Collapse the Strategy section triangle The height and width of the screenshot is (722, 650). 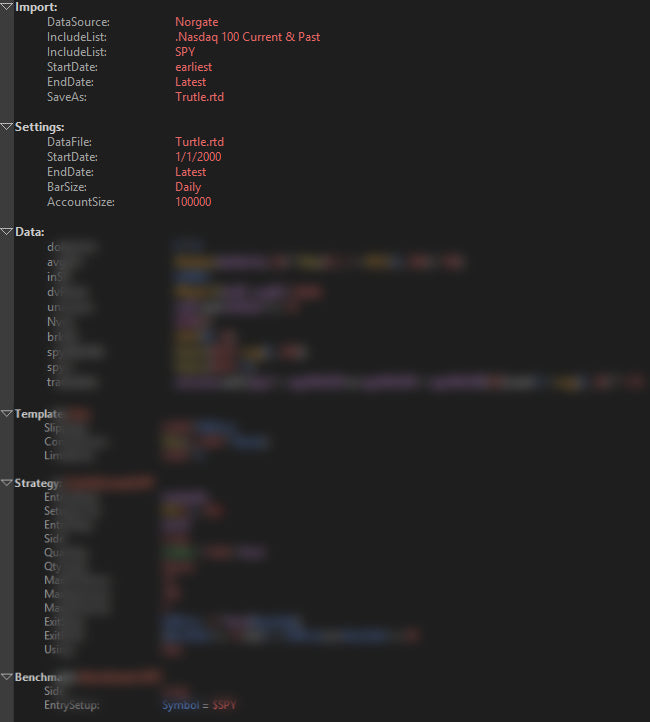point(6,483)
